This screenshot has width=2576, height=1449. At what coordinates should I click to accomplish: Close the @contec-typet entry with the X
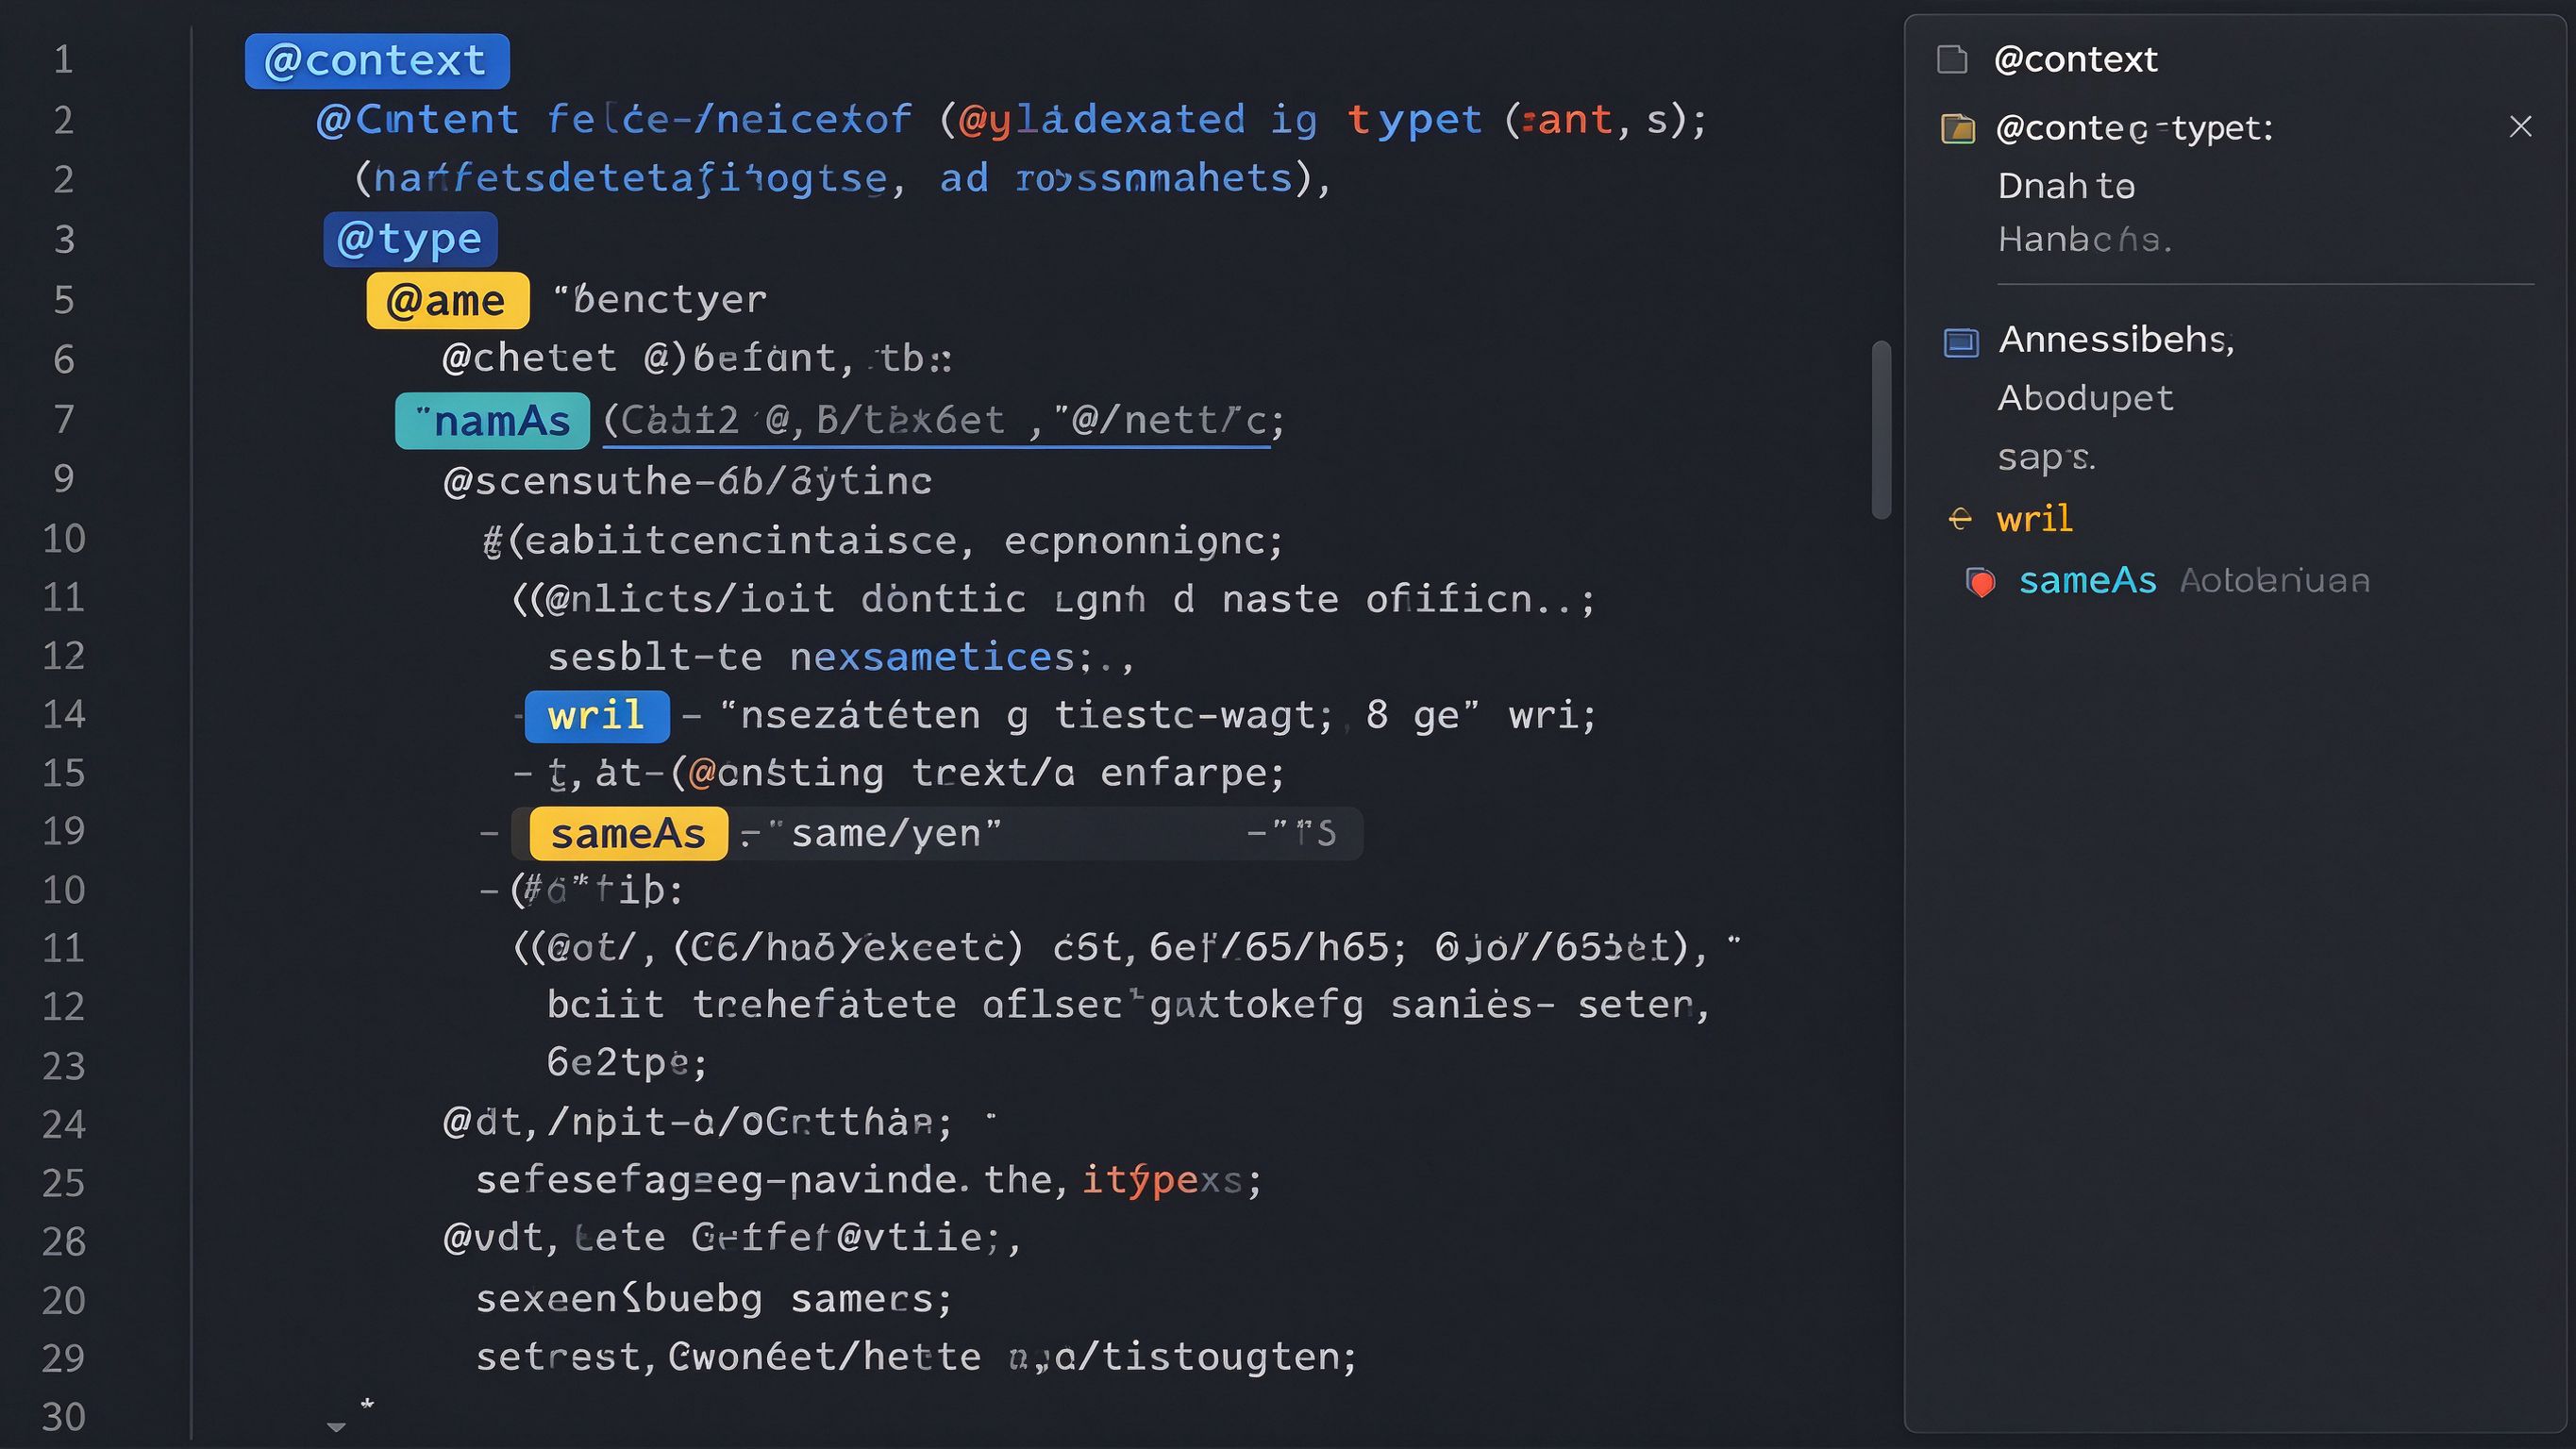[x=2520, y=126]
